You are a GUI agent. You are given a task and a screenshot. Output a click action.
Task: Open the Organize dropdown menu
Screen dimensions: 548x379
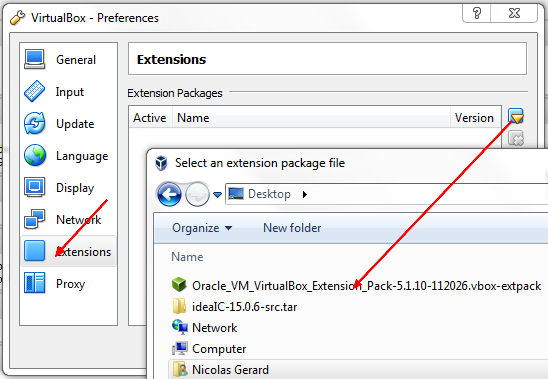(202, 228)
